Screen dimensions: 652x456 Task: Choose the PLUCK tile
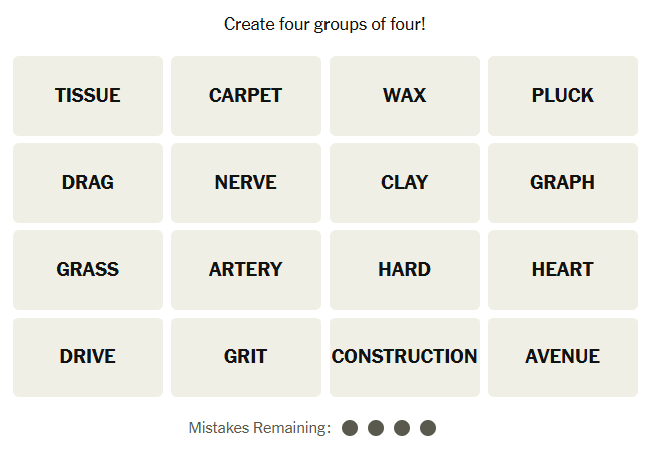coord(563,96)
